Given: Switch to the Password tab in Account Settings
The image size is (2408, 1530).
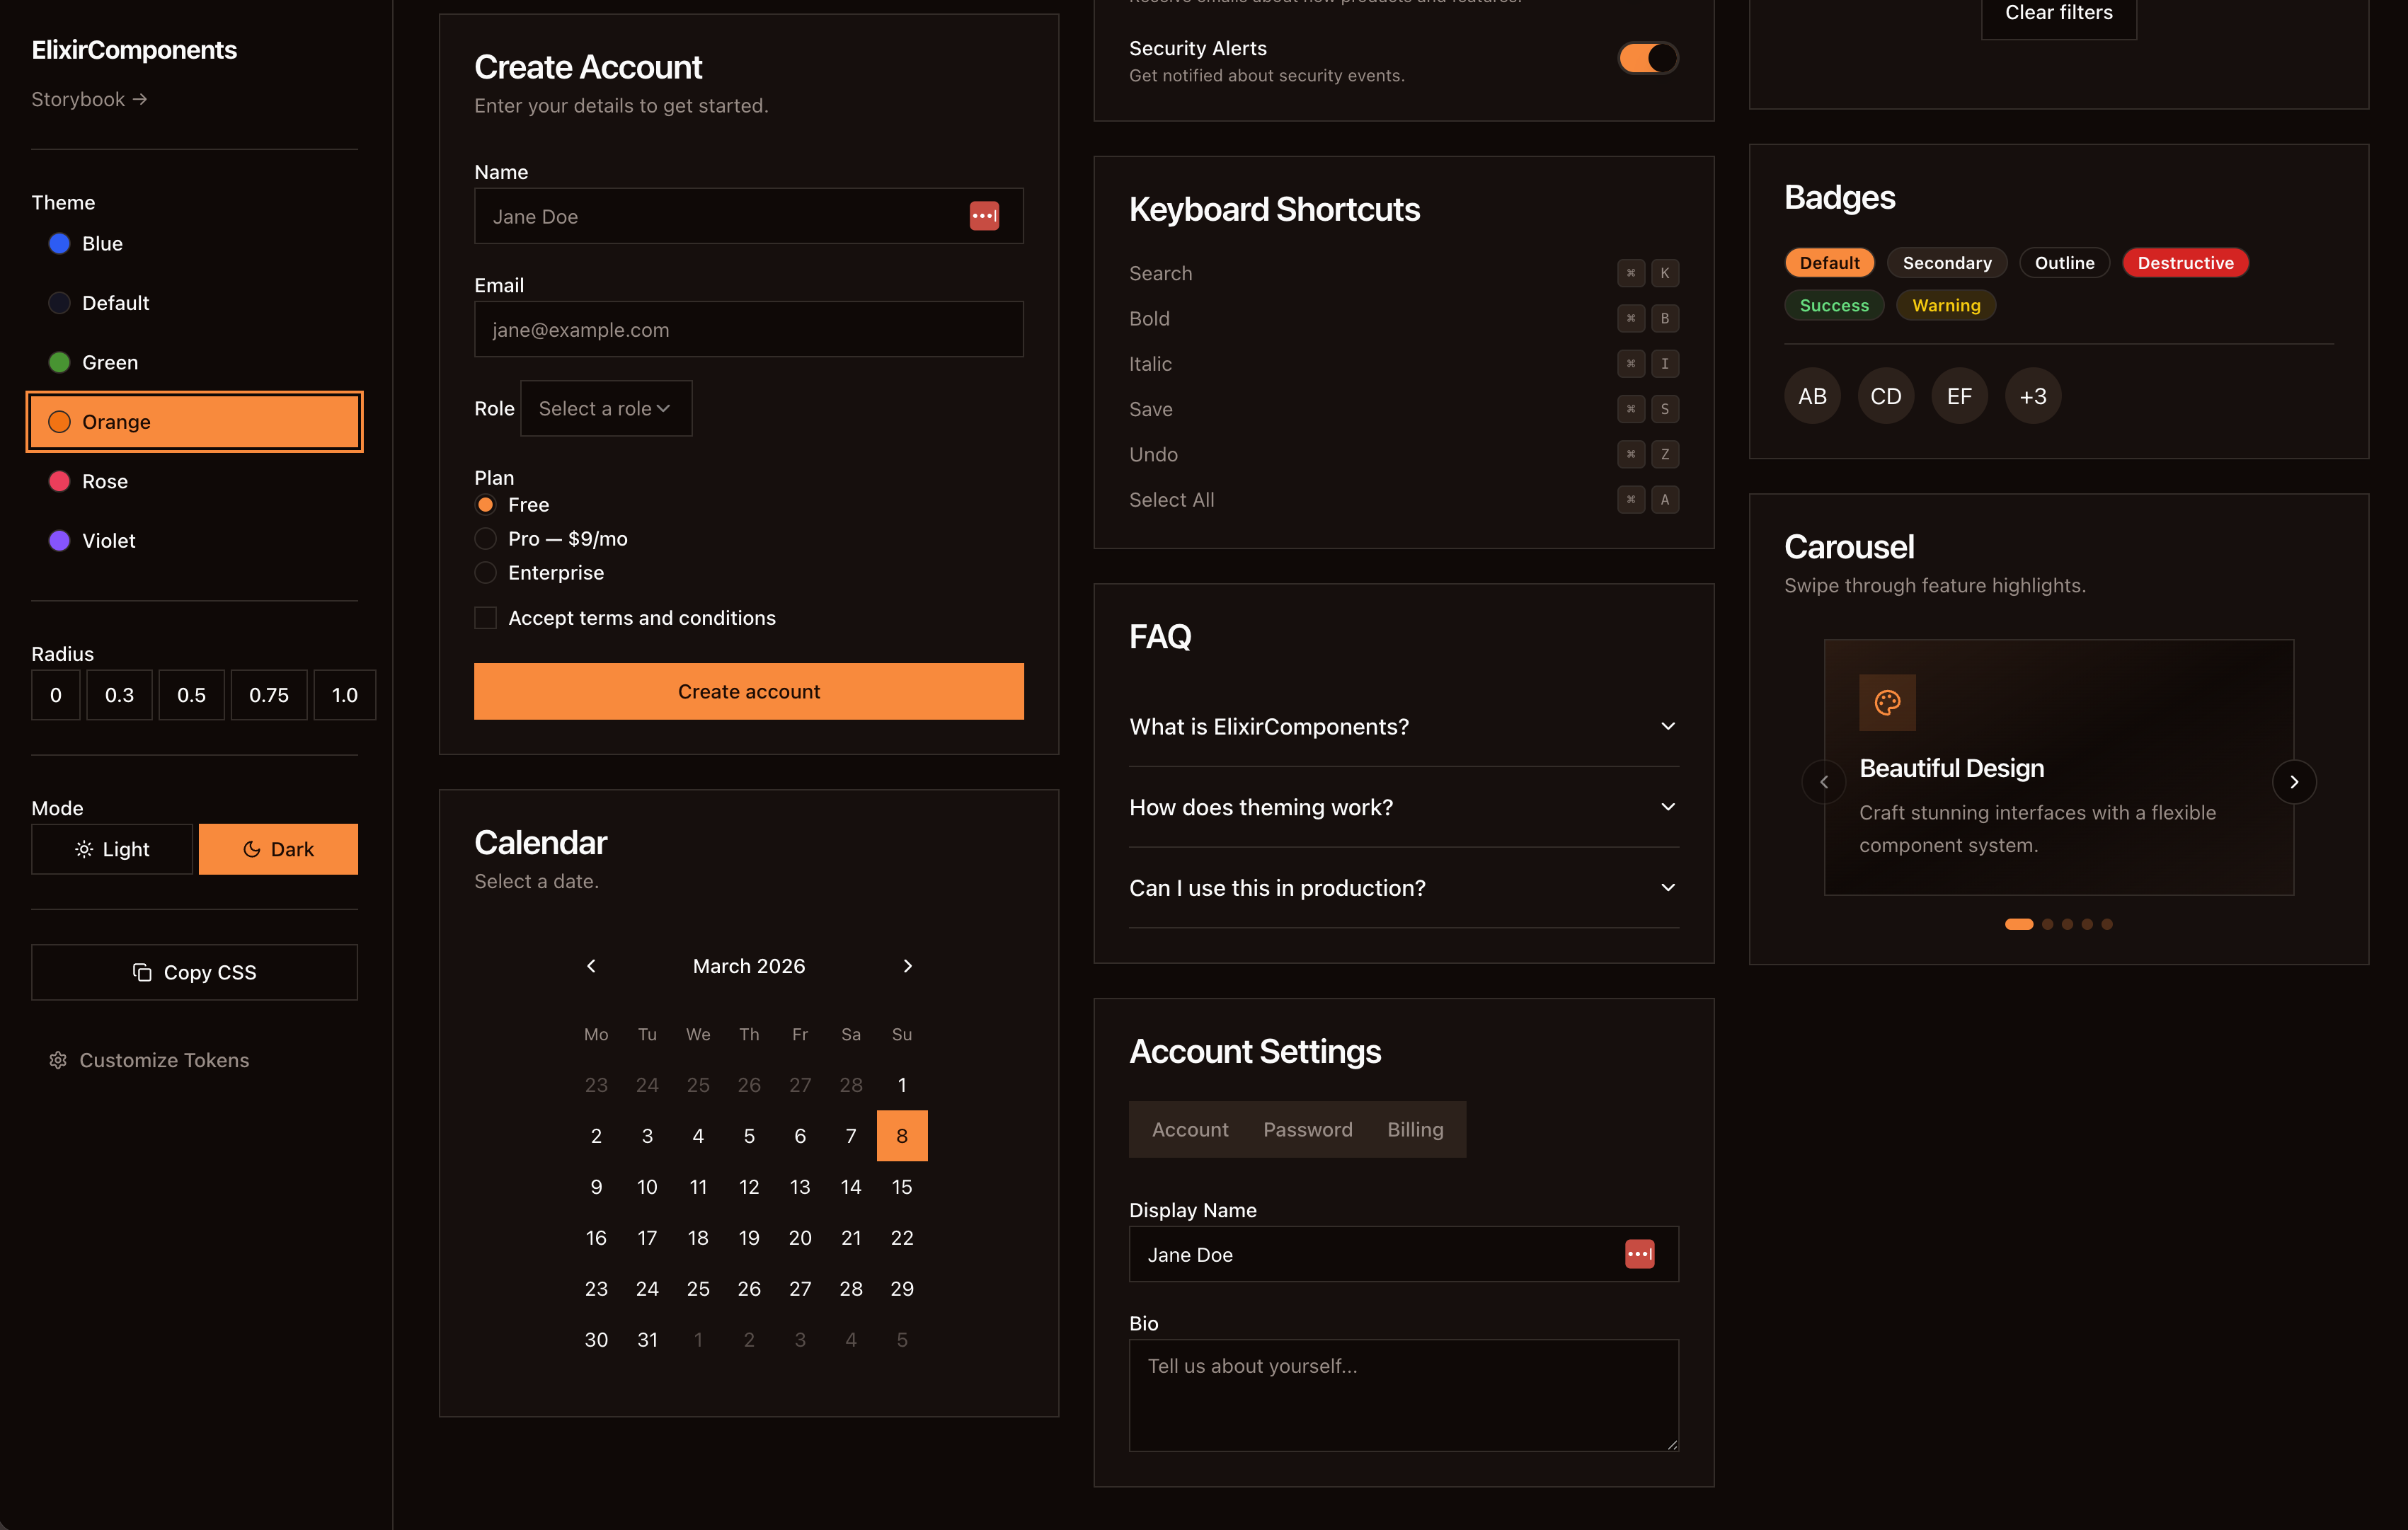Looking at the screenshot, I should coord(1307,1129).
